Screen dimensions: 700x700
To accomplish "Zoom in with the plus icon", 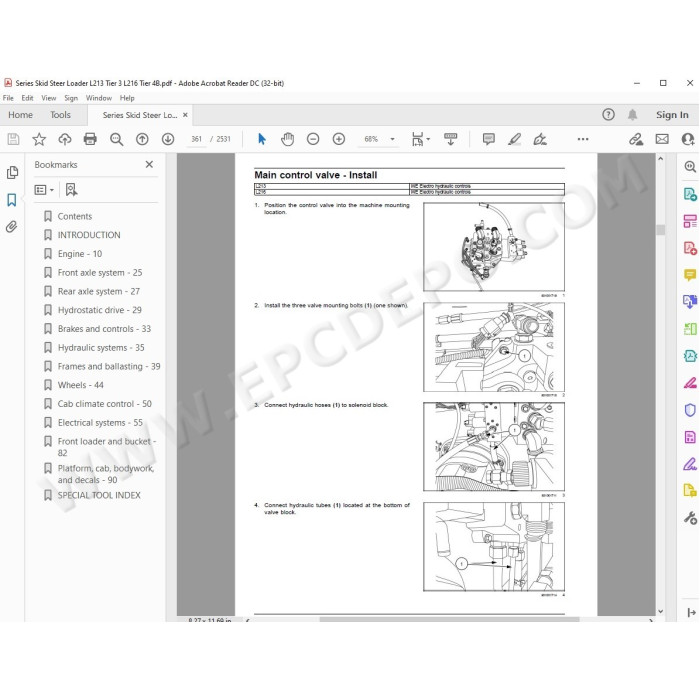I will 339,139.
